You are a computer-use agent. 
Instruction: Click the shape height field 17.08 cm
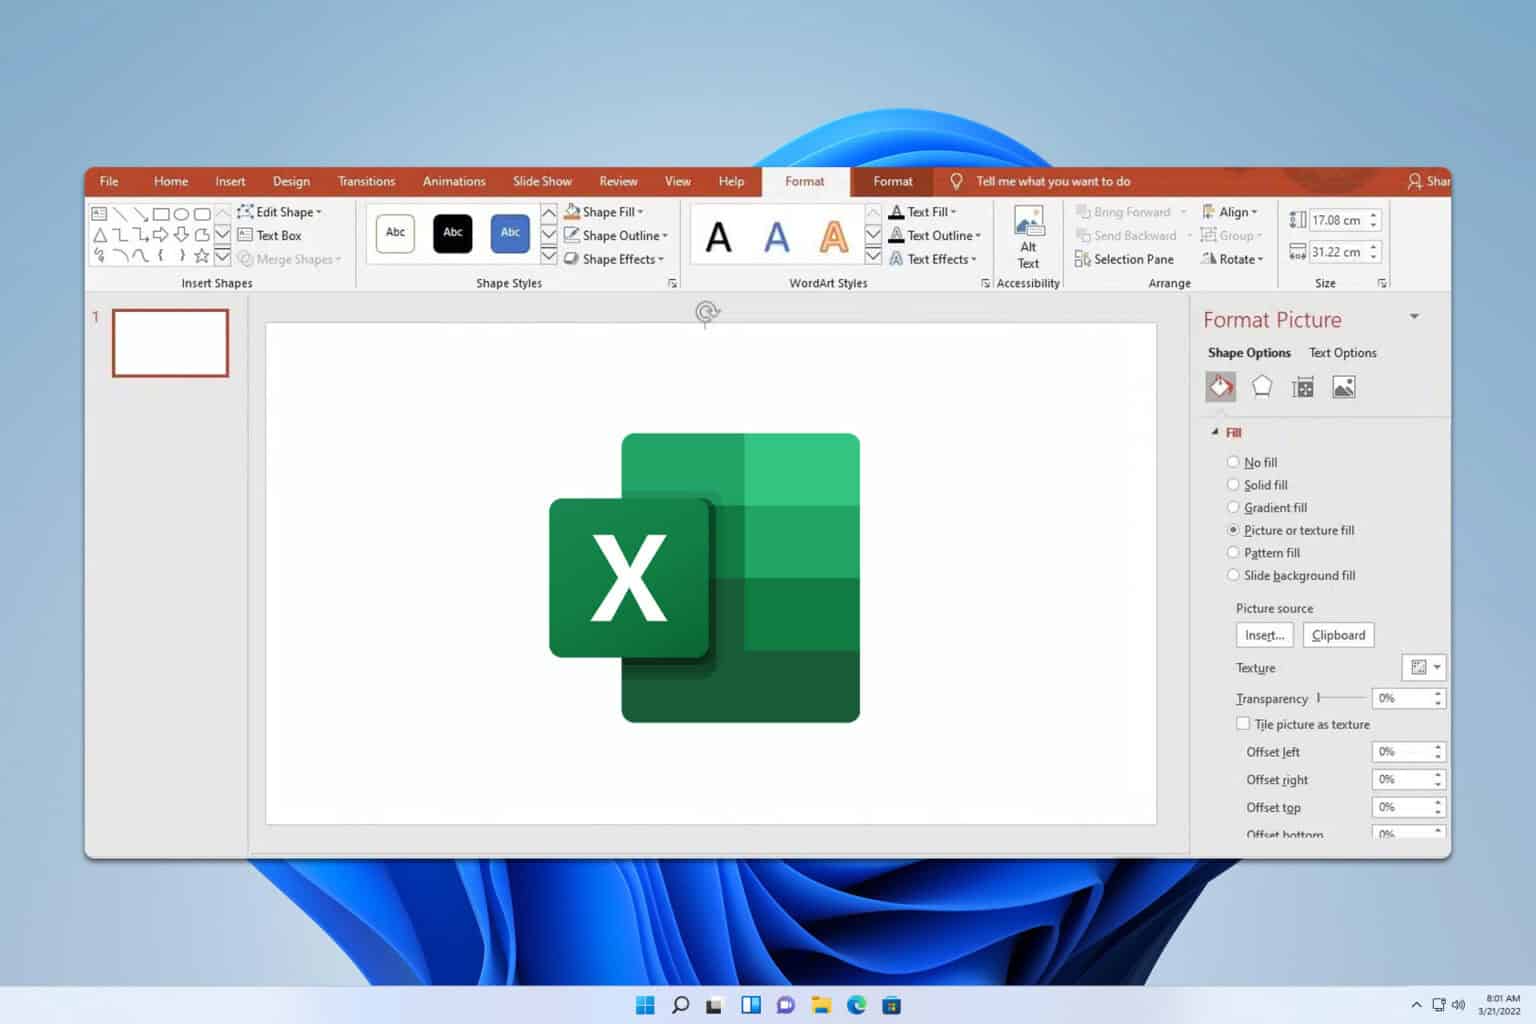1337,220
